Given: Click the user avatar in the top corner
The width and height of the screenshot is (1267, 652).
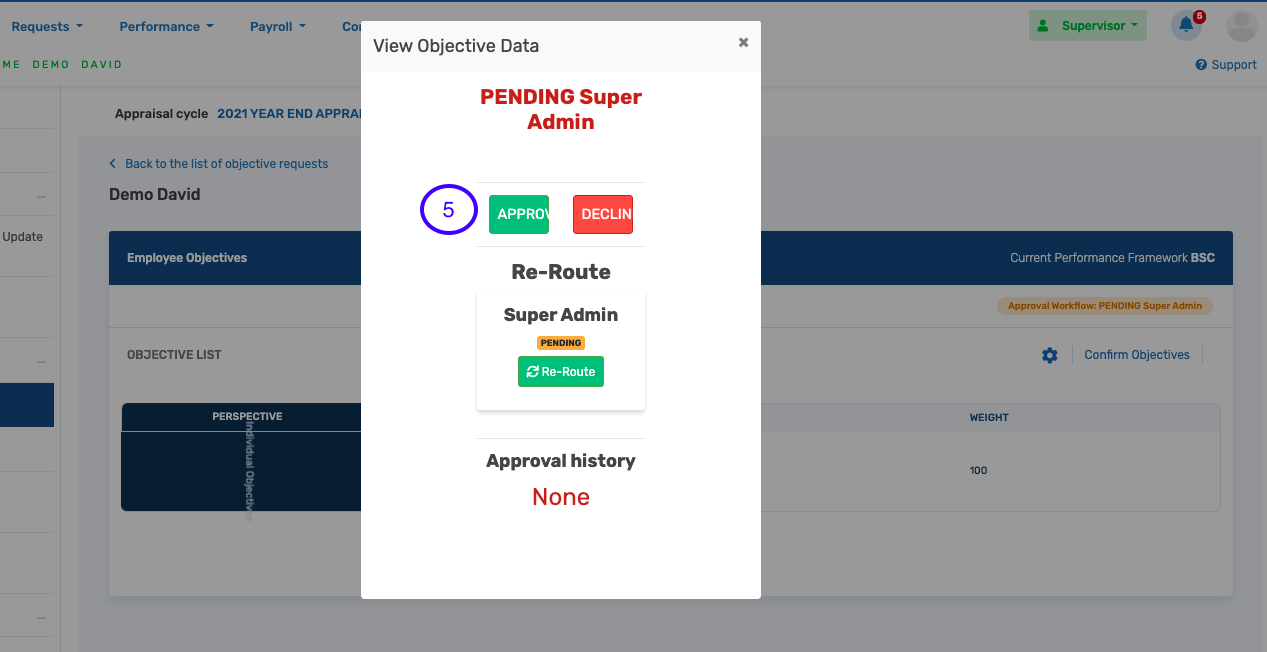Looking at the screenshot, I should pos(1241,26).
